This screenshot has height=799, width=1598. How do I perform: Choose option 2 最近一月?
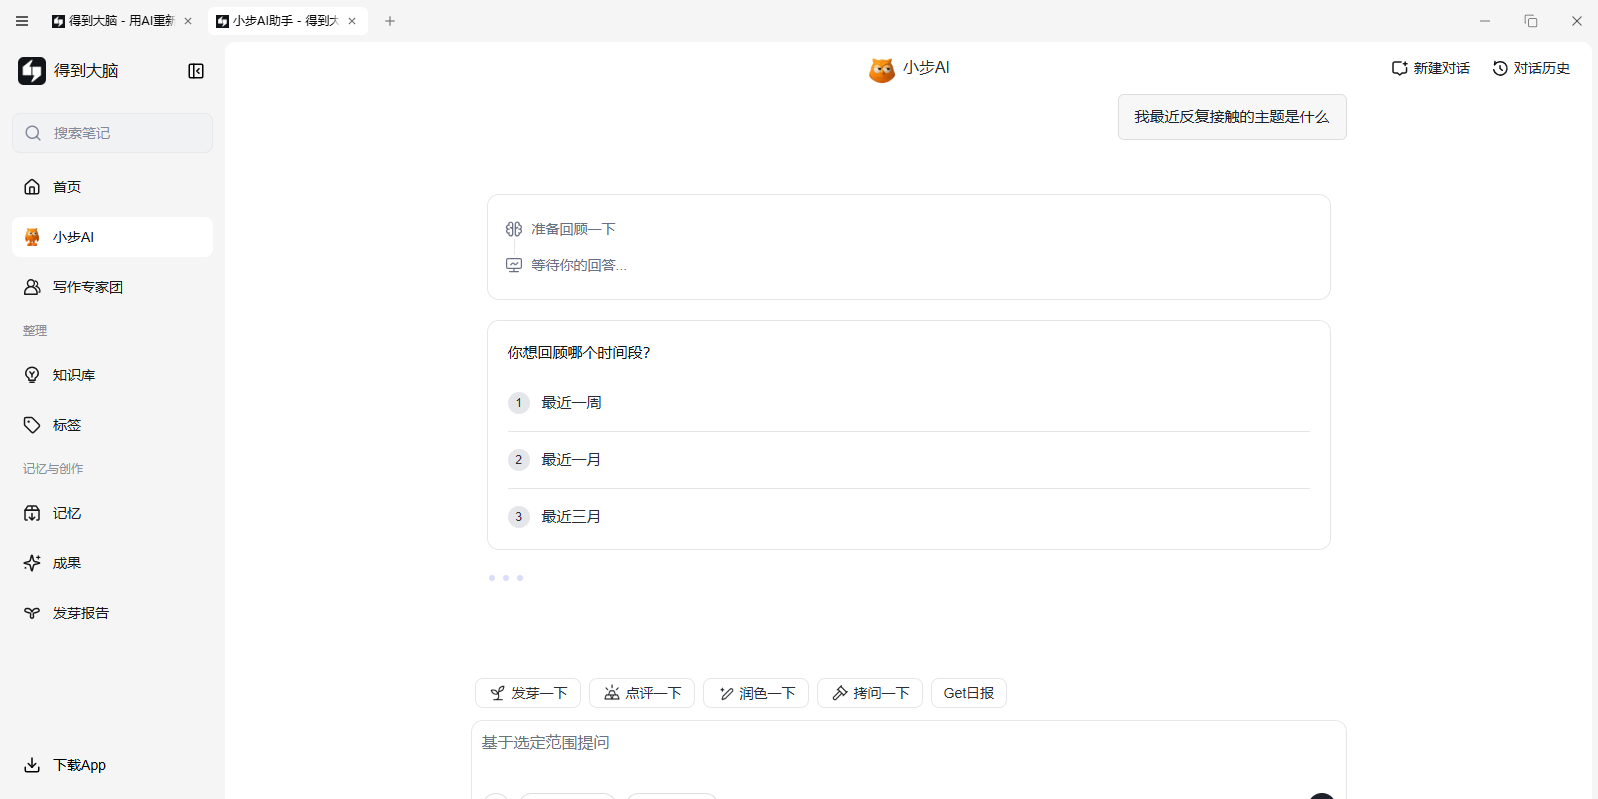(908, 460)
